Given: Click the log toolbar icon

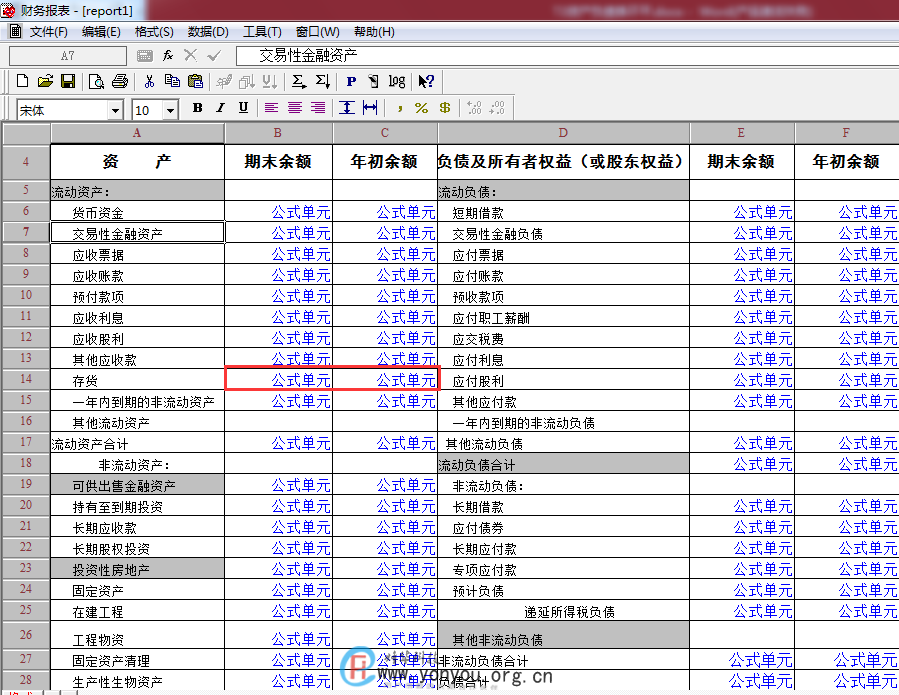Looking at the screenshot, I should pyautogui.click(x=396, y=81).
